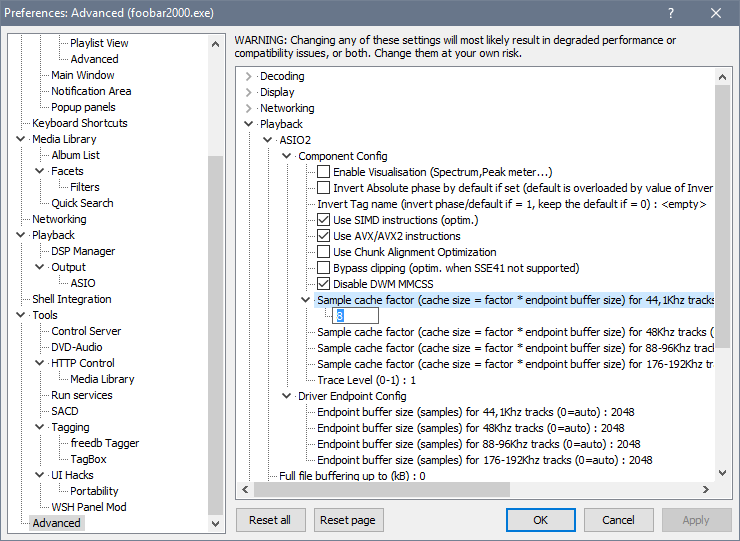Enable Use Chunk Alignment Optimization

pyautogui.click(x=323, y=252)
